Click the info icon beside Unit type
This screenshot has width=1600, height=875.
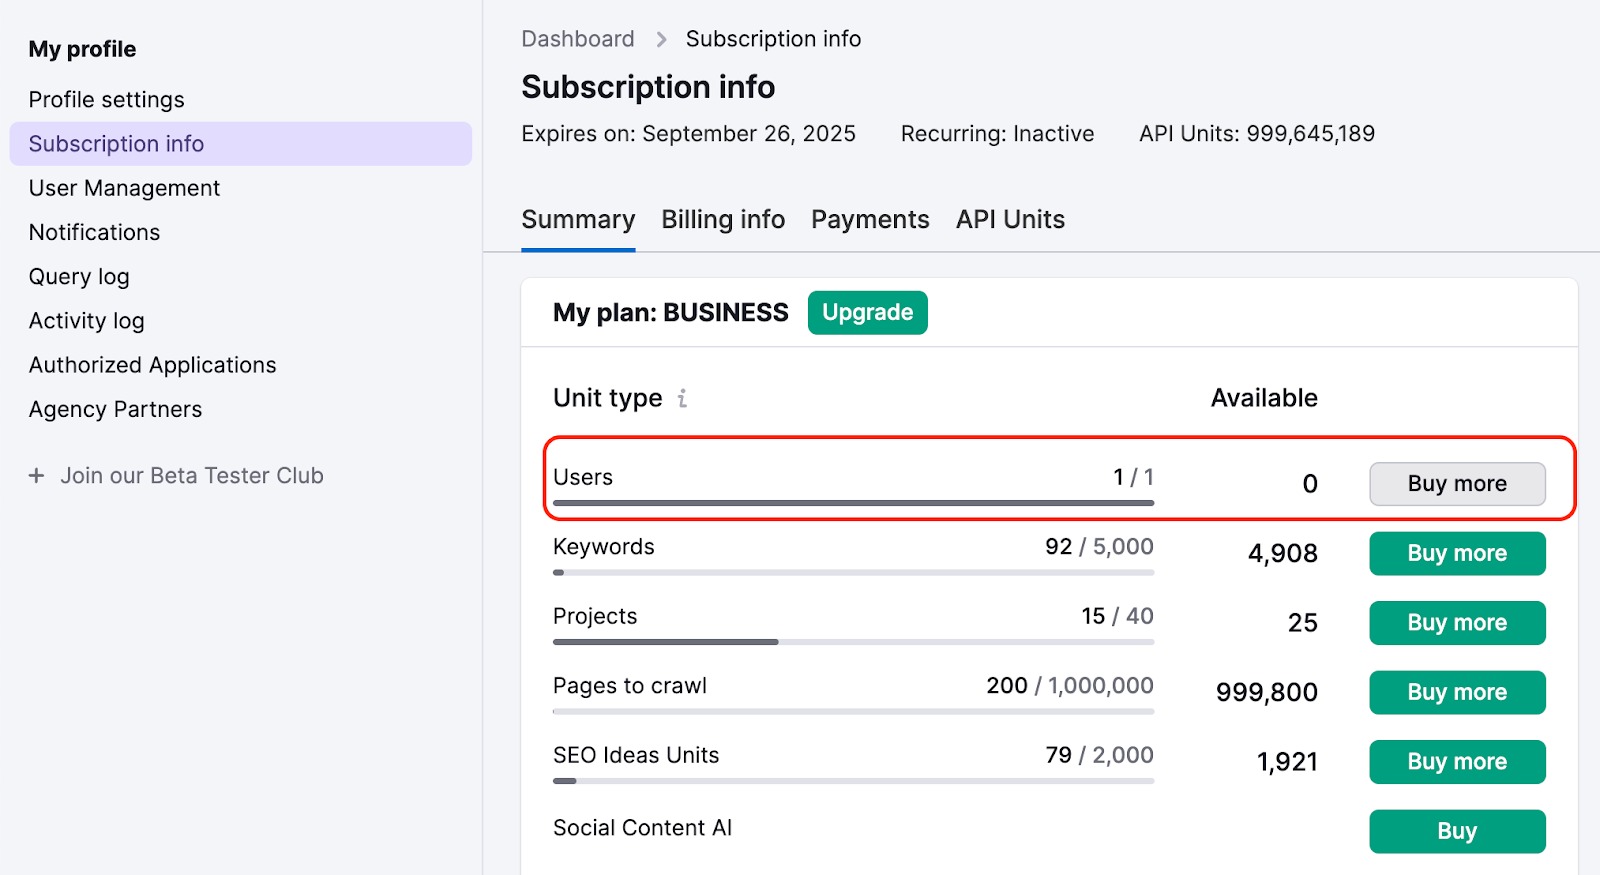tap(682, 398)
